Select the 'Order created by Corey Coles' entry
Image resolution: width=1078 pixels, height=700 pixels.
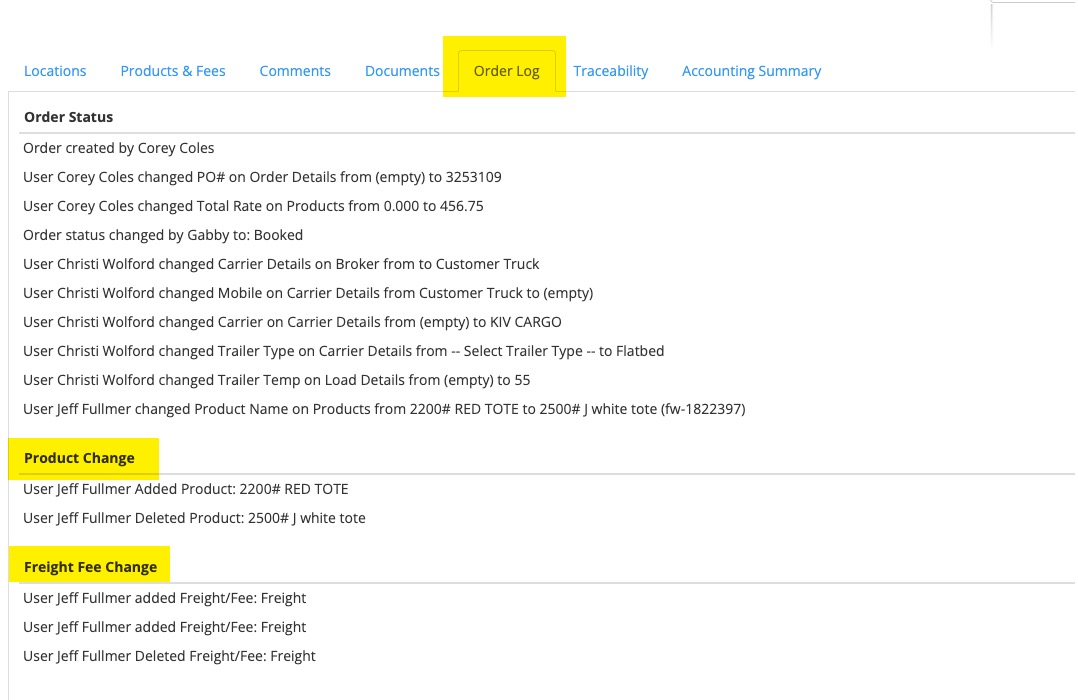(119, 148)
